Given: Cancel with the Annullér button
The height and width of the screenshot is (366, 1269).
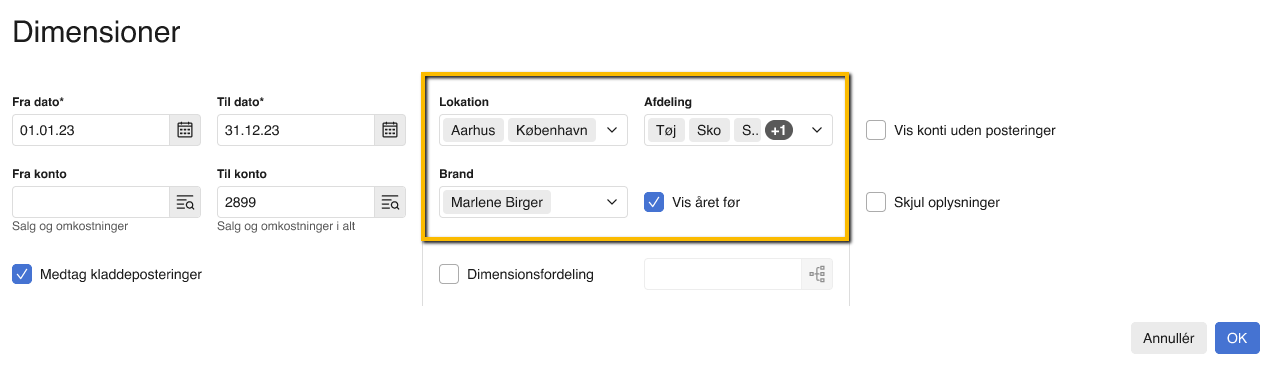Looking at the screenshot, I should [x=1169, y=338].
